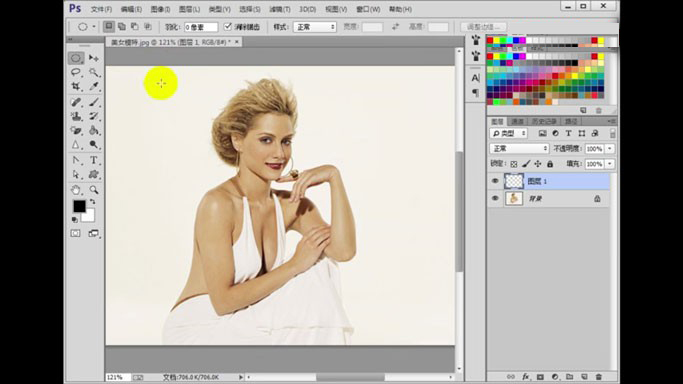Open the layer filter 类型 dropdown

(x=508, y=134)
